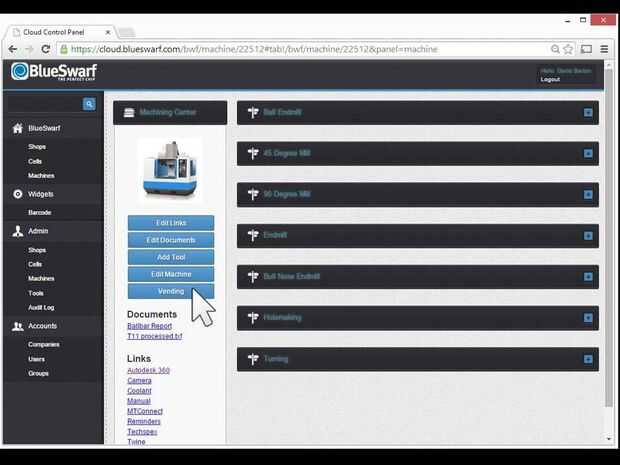
Task: Click the Widgets circular icon in sidebar
Action: (x=17, y=194)
